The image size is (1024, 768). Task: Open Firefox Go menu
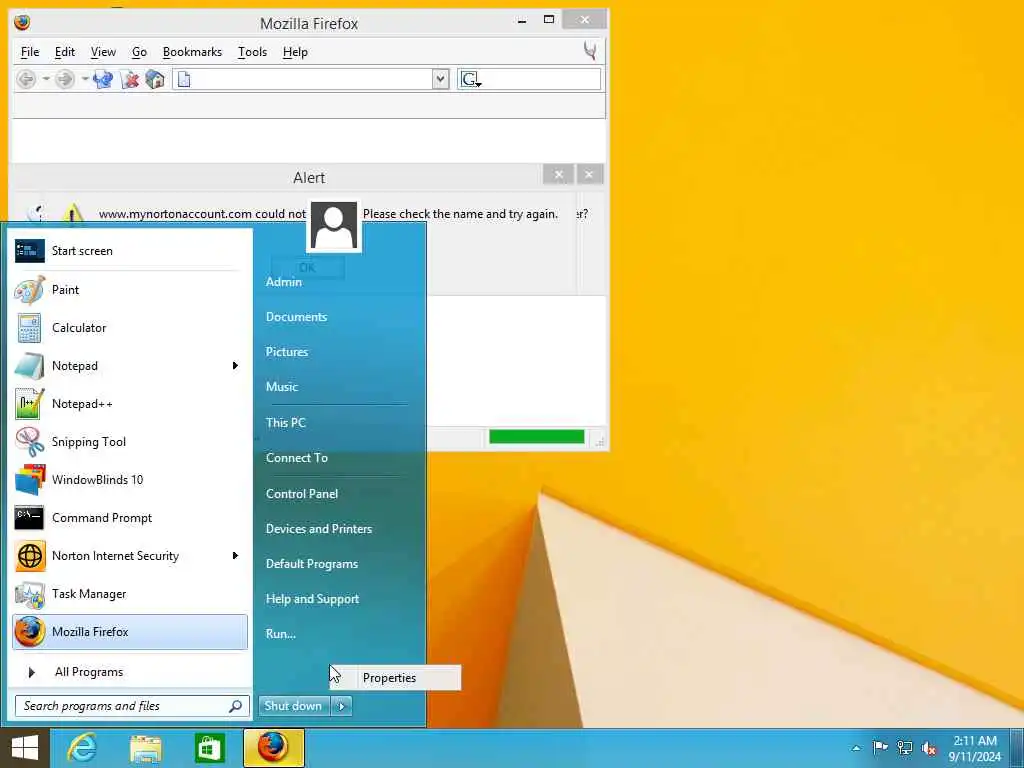click(x=139, y=52)
